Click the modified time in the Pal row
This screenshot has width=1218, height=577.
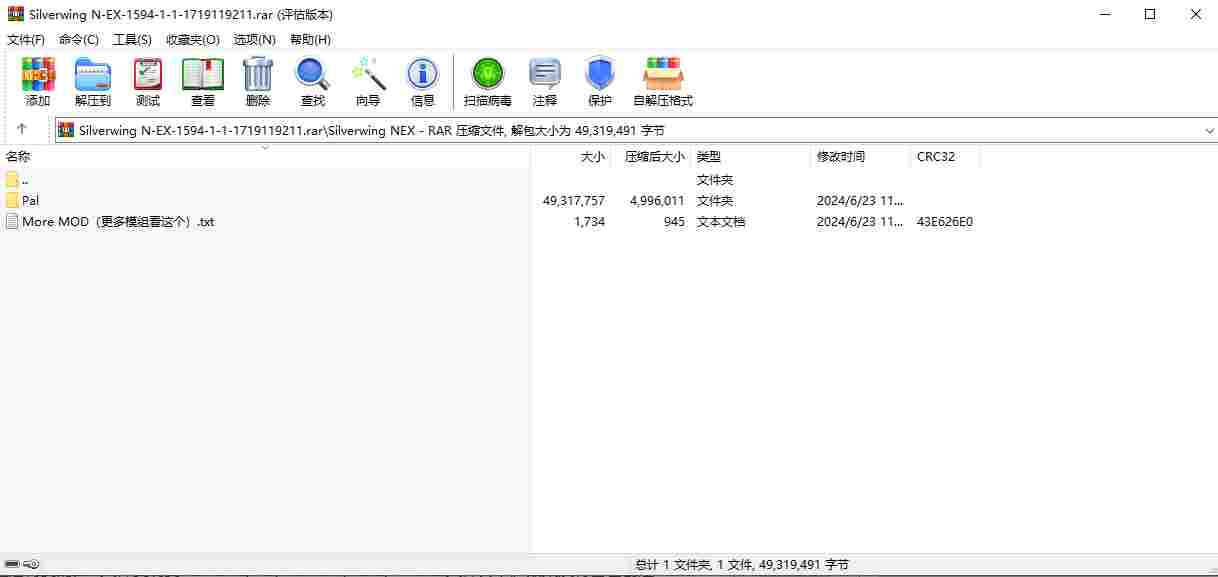click(860, 200)
